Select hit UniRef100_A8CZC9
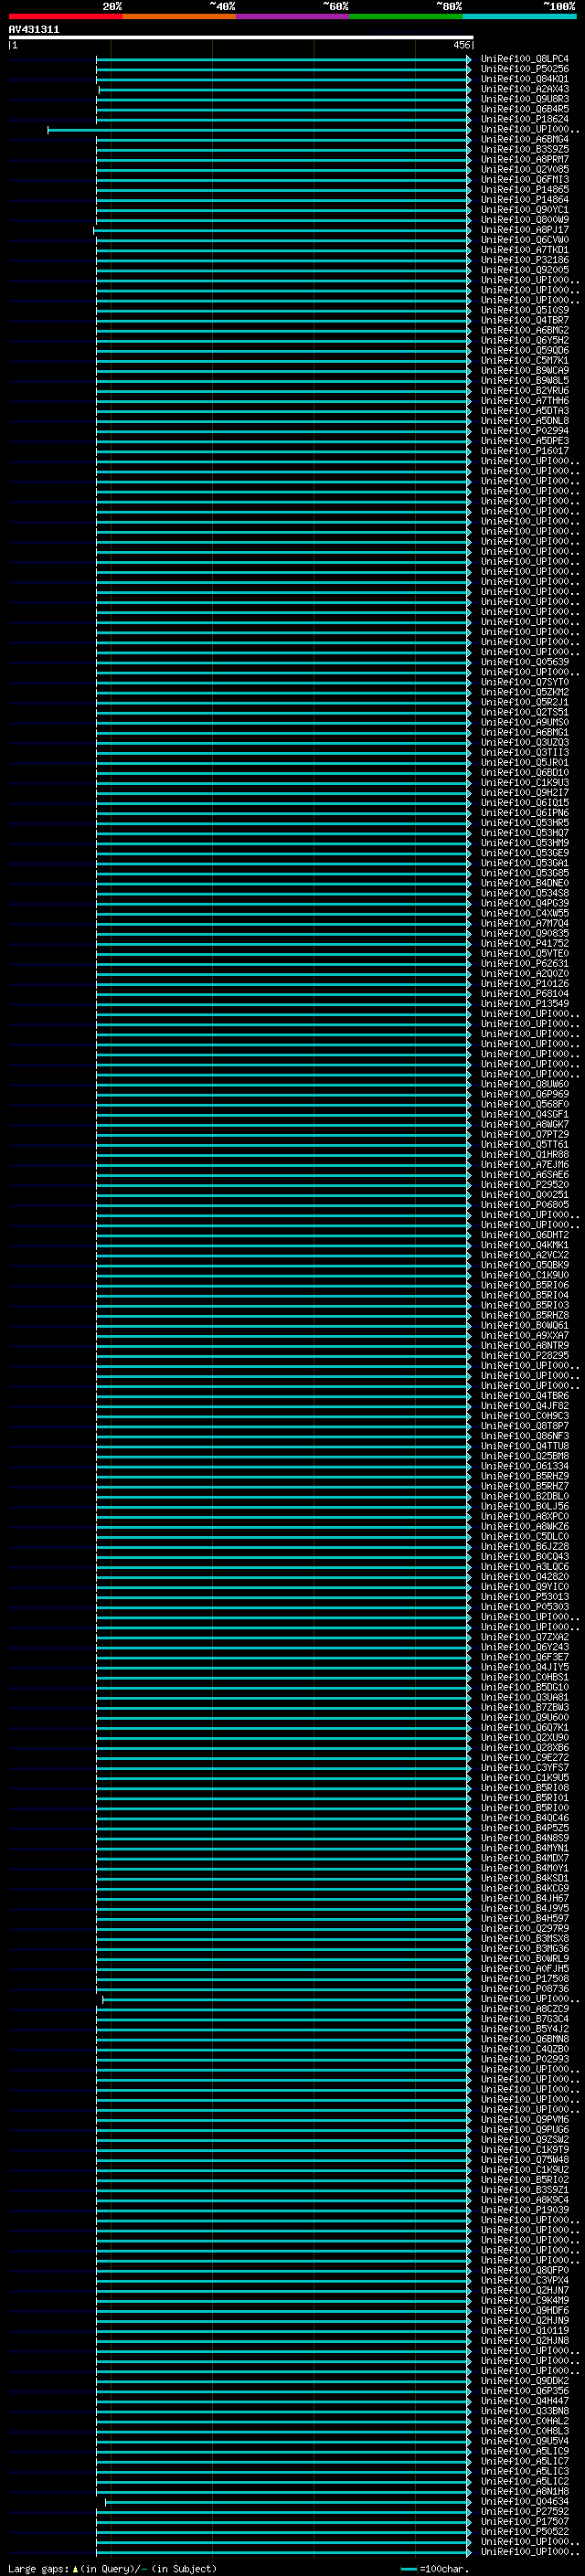Image resolution: width=585 pixels, height=2576 pixels. 525,2008
